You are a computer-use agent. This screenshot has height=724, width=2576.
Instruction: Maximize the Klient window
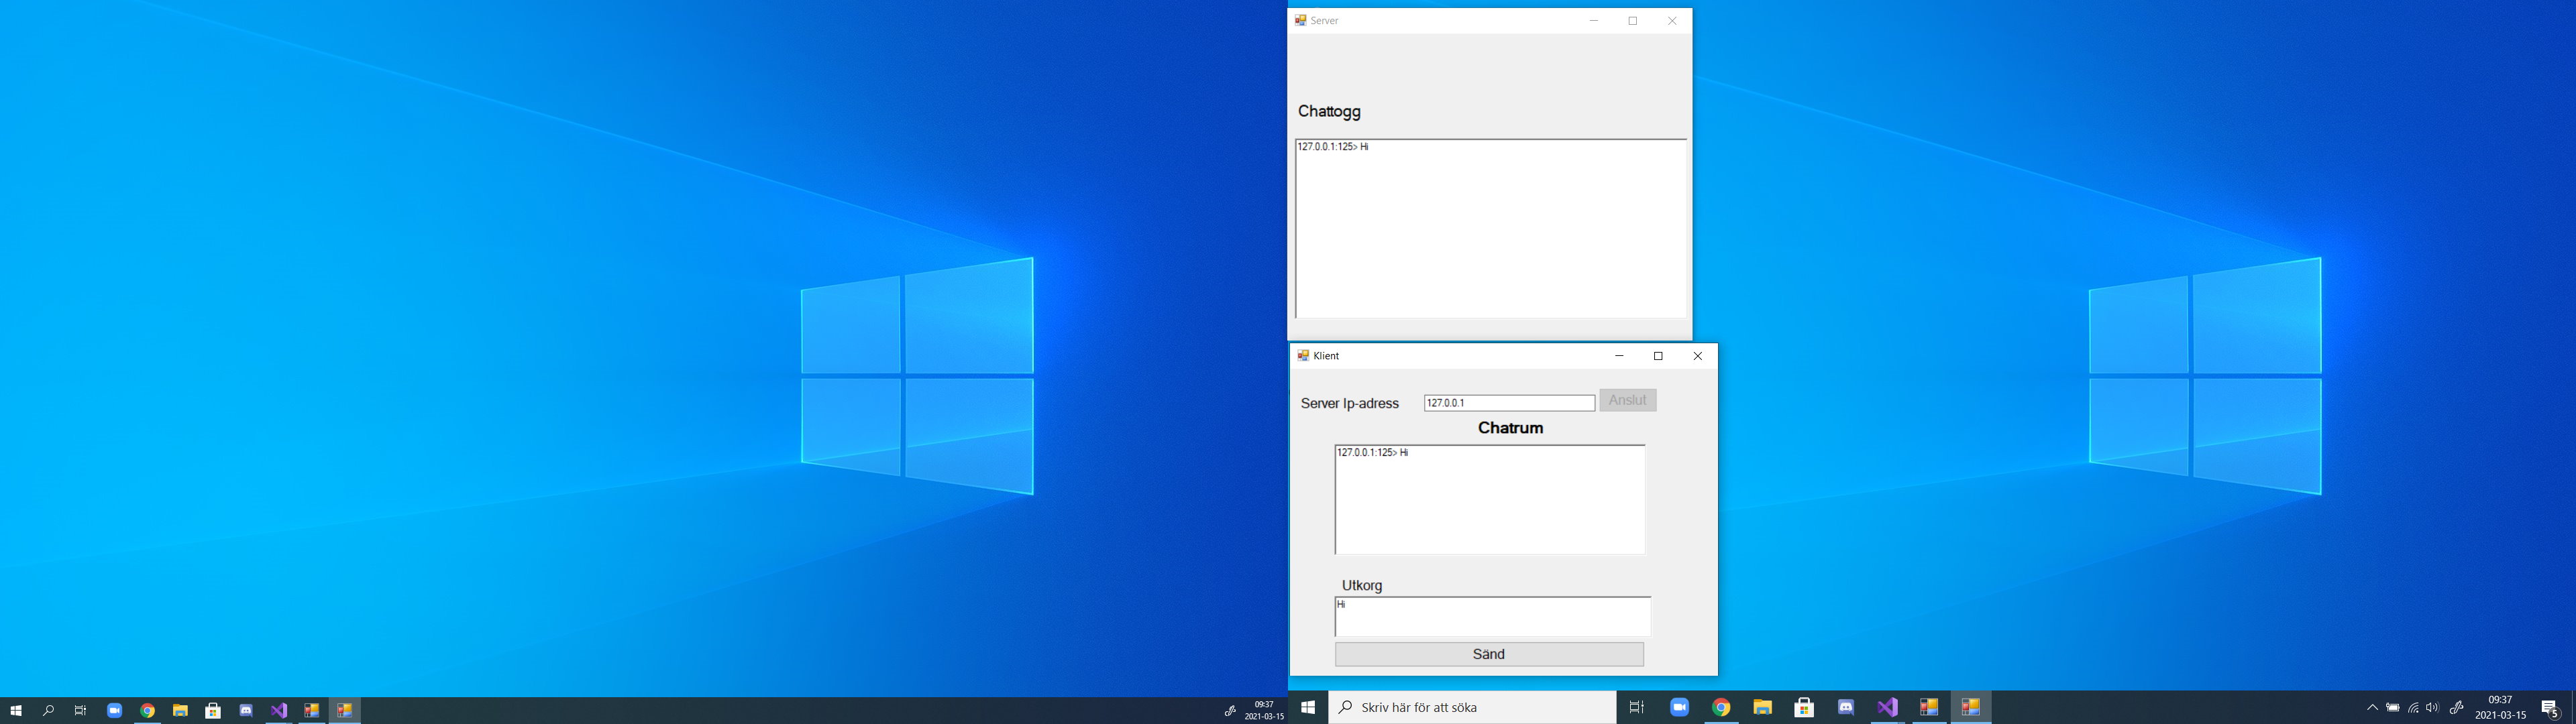[x=1658, y=356]
